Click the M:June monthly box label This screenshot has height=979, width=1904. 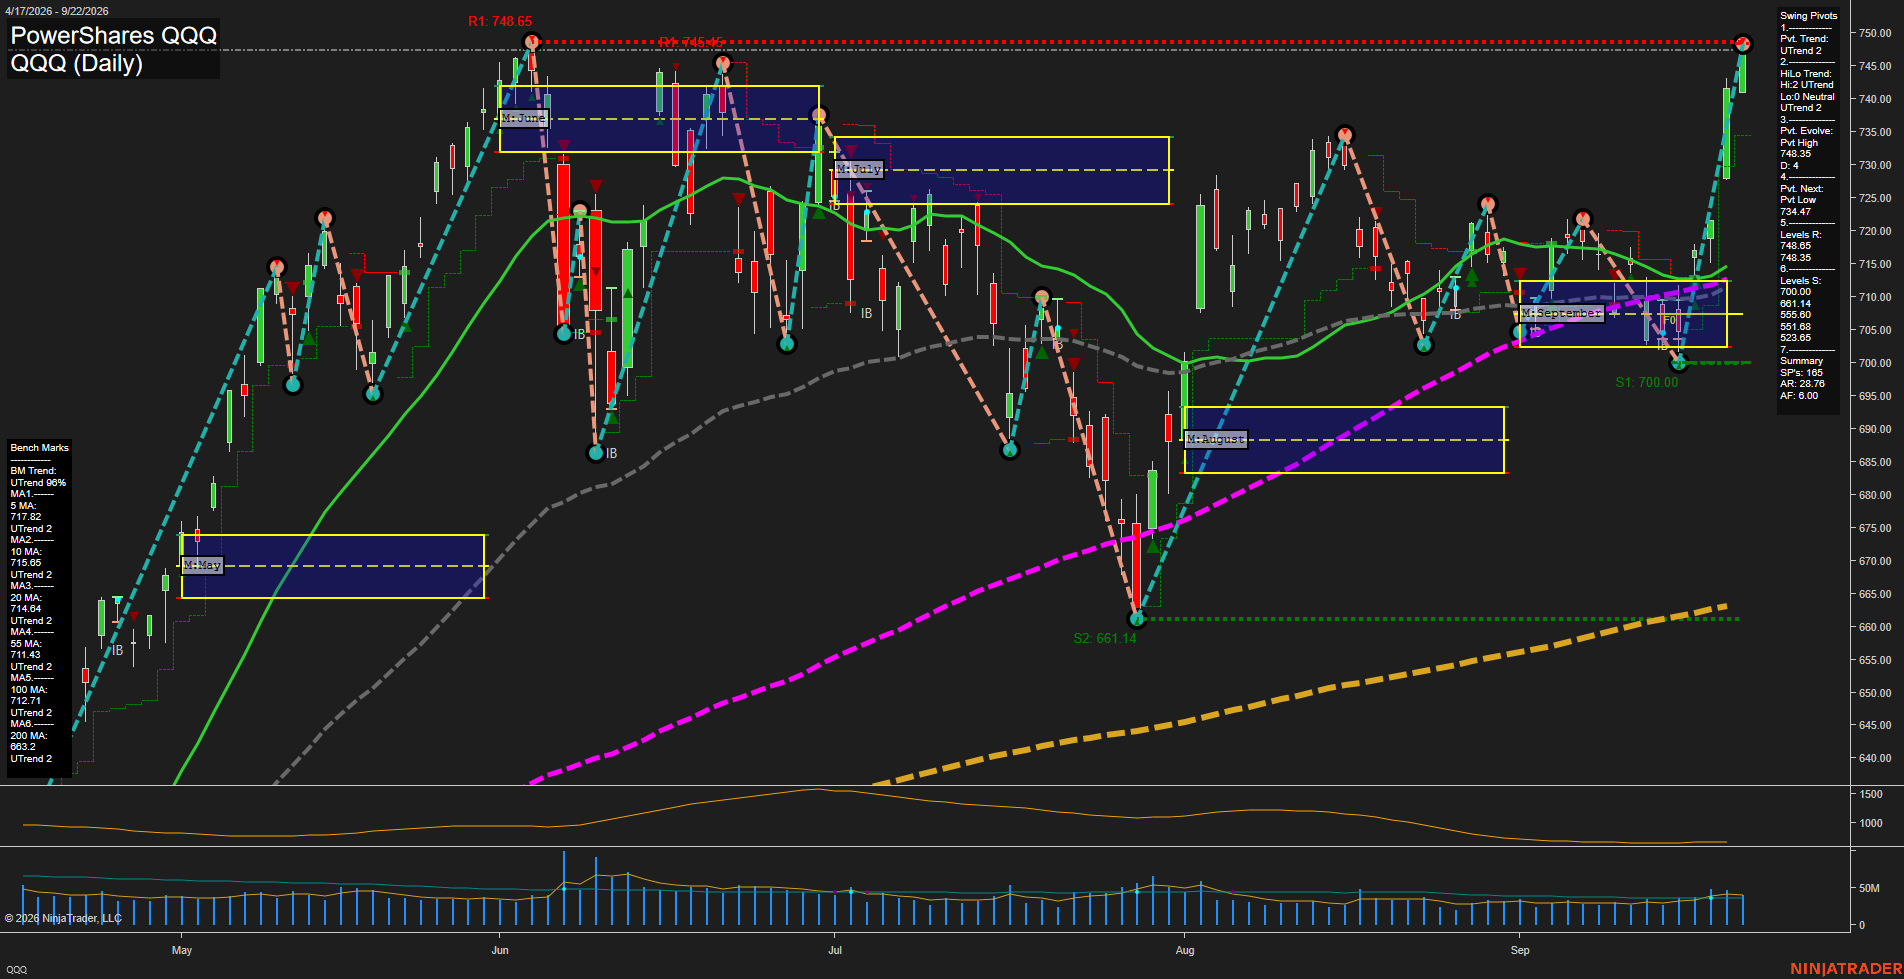(x=524, y=118)
